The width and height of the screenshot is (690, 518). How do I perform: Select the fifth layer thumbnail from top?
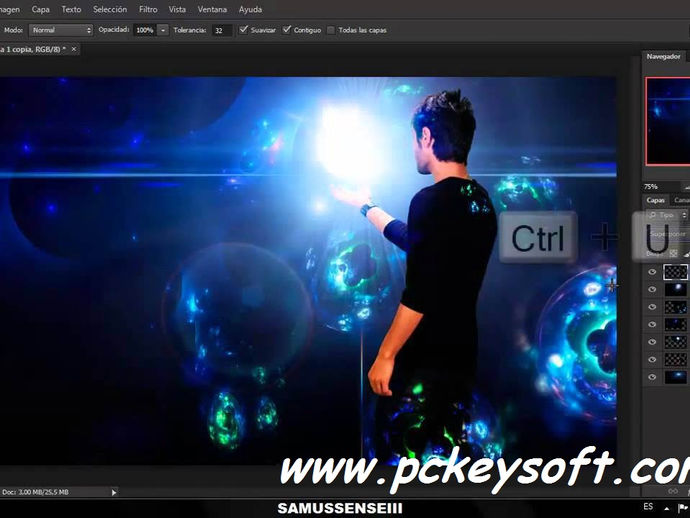(x=675, y=342)
